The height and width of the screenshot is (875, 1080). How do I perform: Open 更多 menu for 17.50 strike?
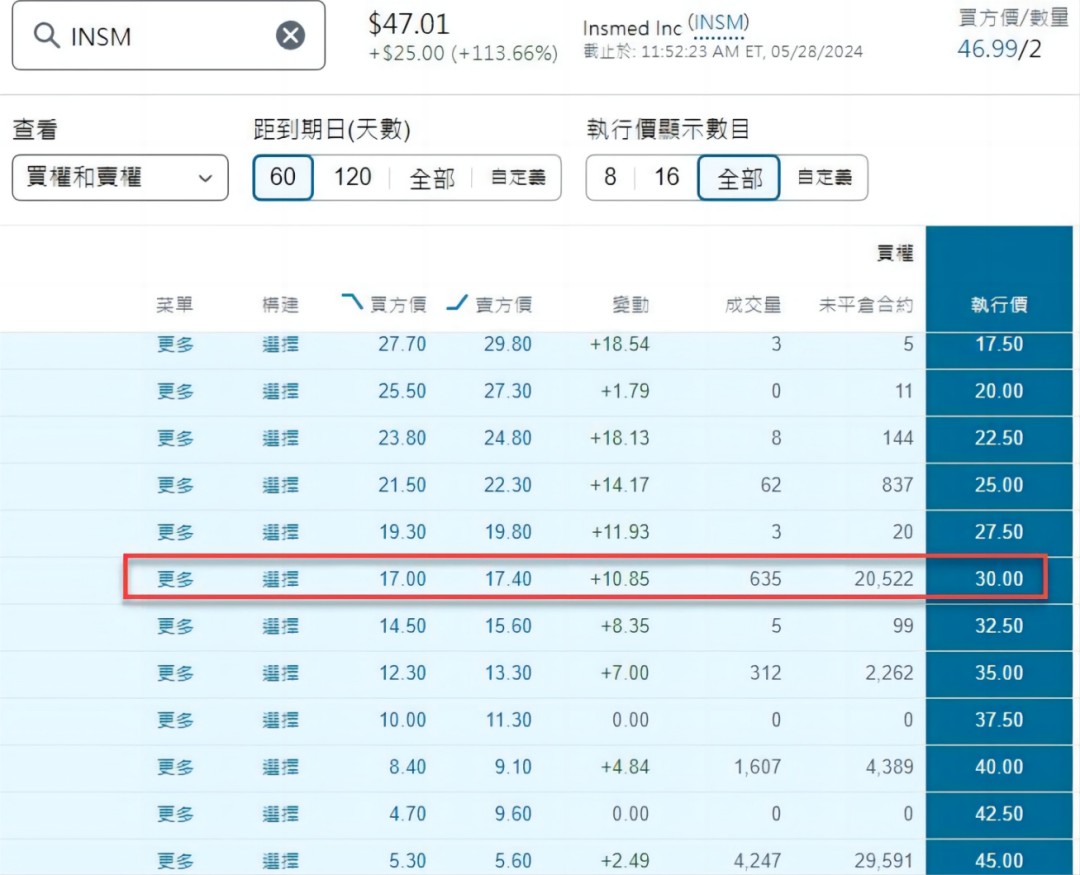pyautogui.click(x=175, y=344)
